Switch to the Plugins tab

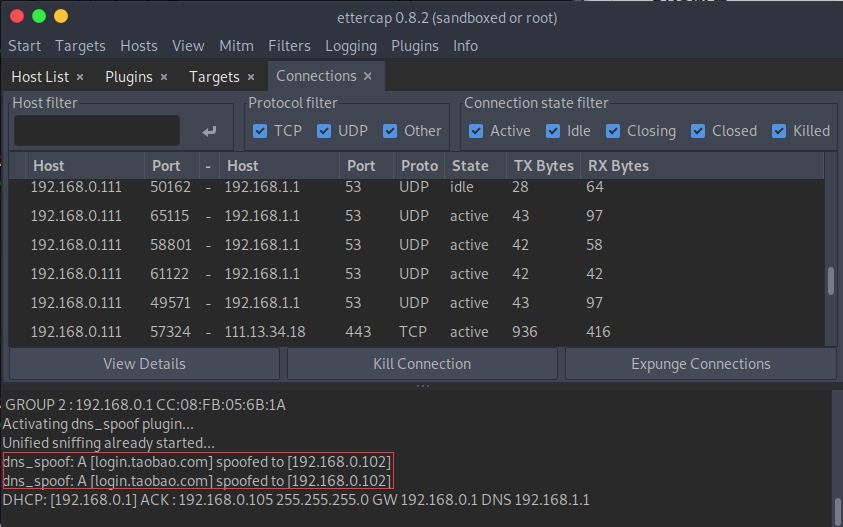point(128,77)
